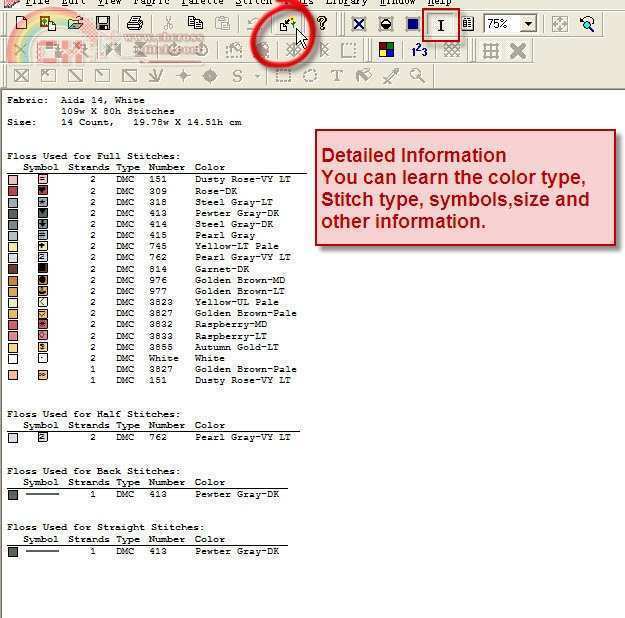Screen dimensions: 625x618
Task: Switch to half-filled circle symbol view
Action: (x=386, y=25)
